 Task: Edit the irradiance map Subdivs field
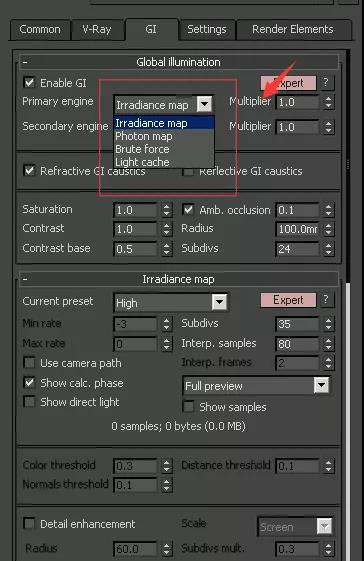(297, 324)
